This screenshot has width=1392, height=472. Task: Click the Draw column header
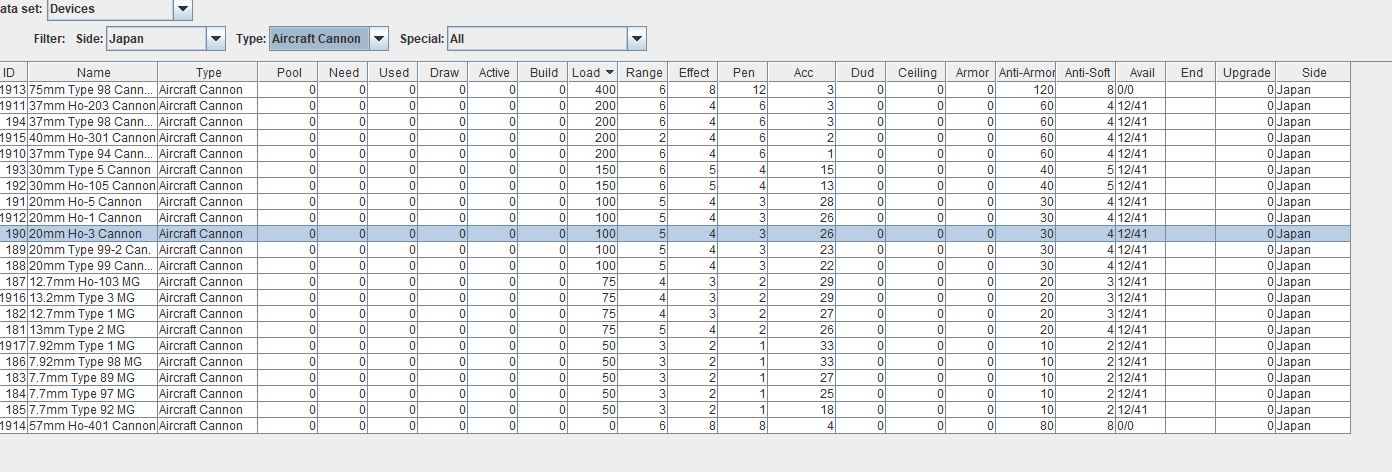(x=443, y=73)
